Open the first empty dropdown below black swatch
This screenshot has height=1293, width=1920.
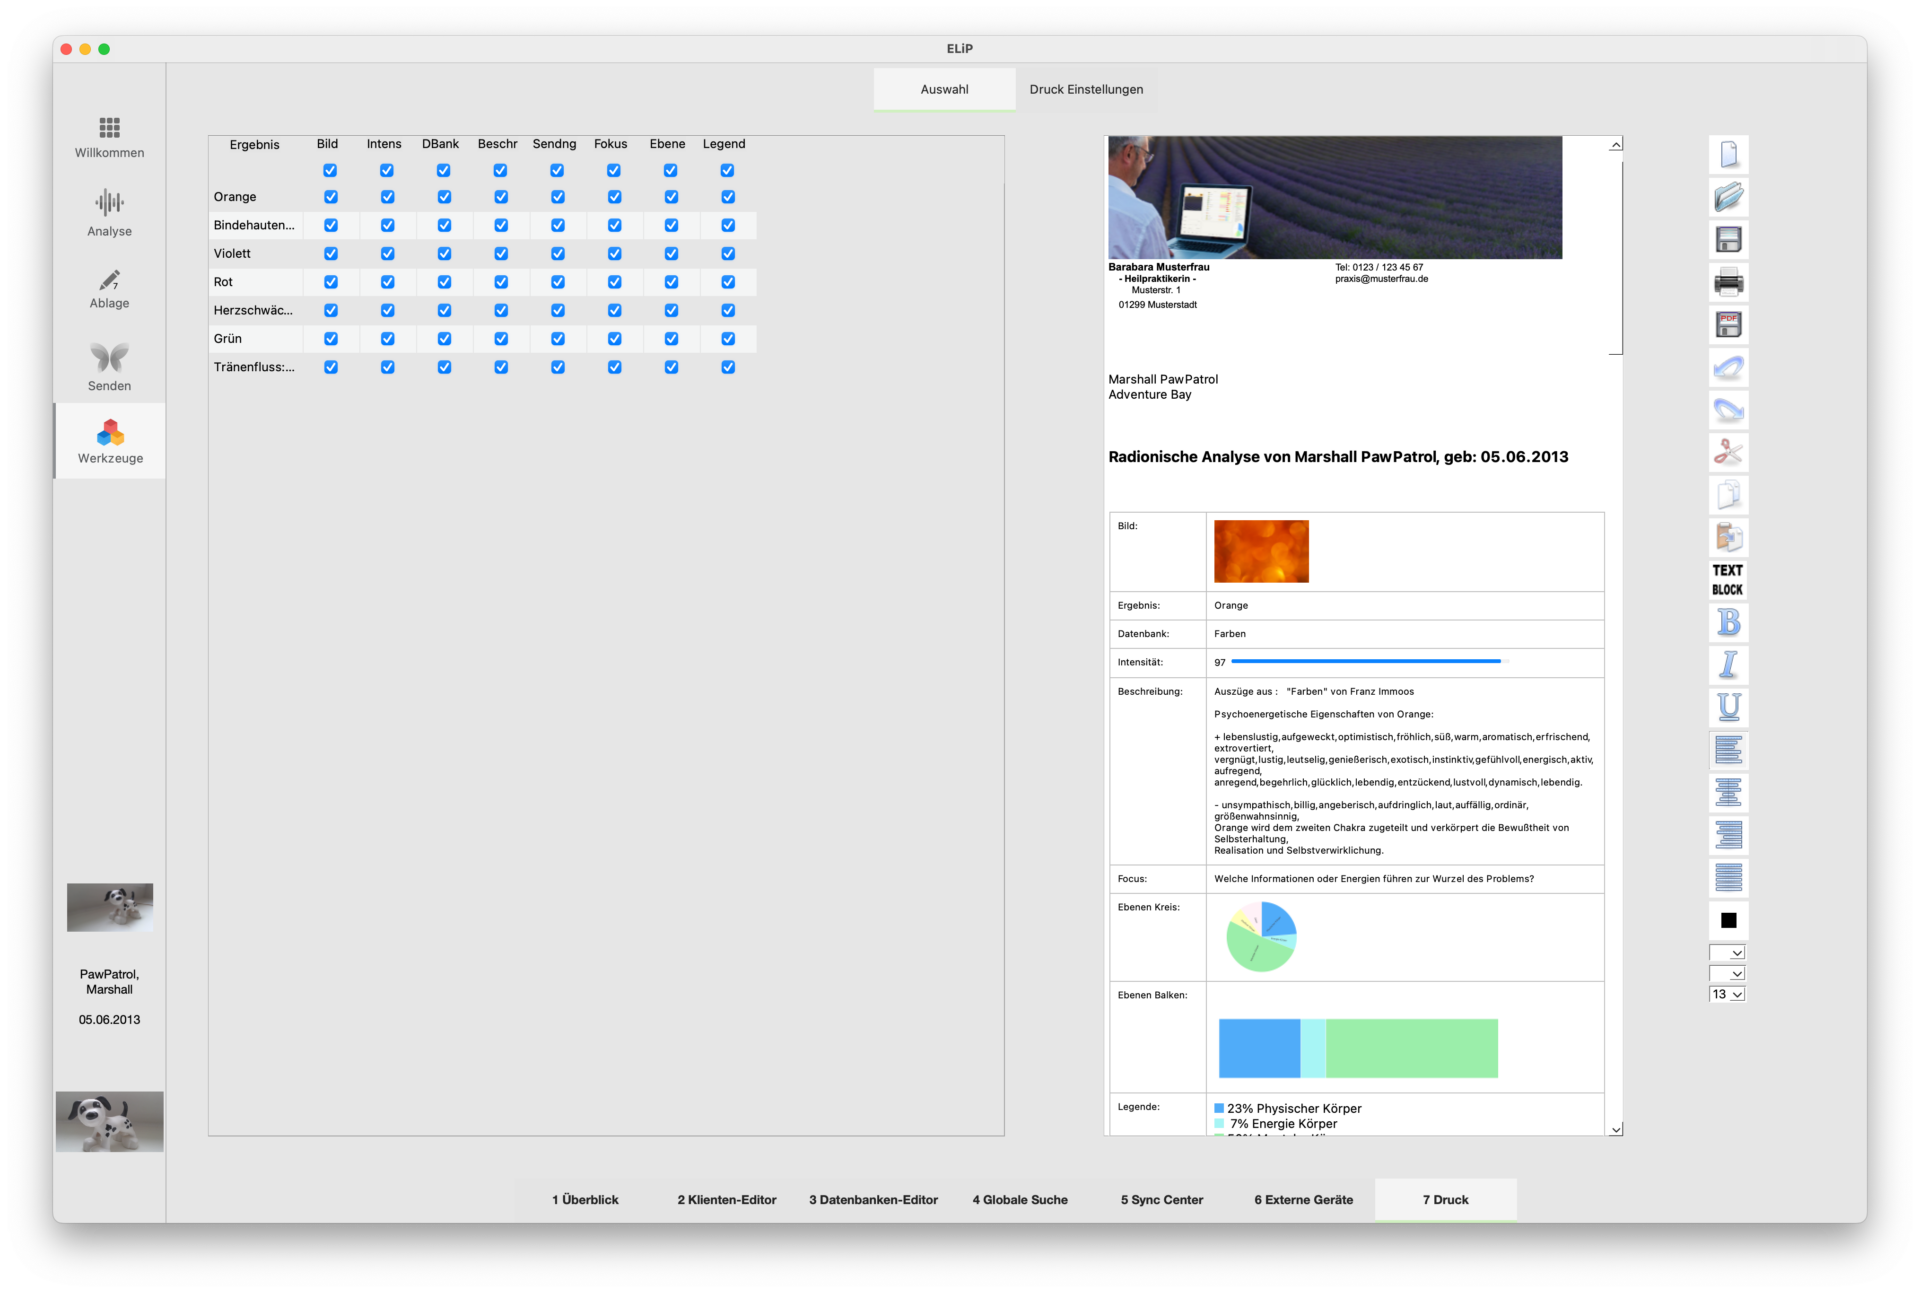point(1727,953)
